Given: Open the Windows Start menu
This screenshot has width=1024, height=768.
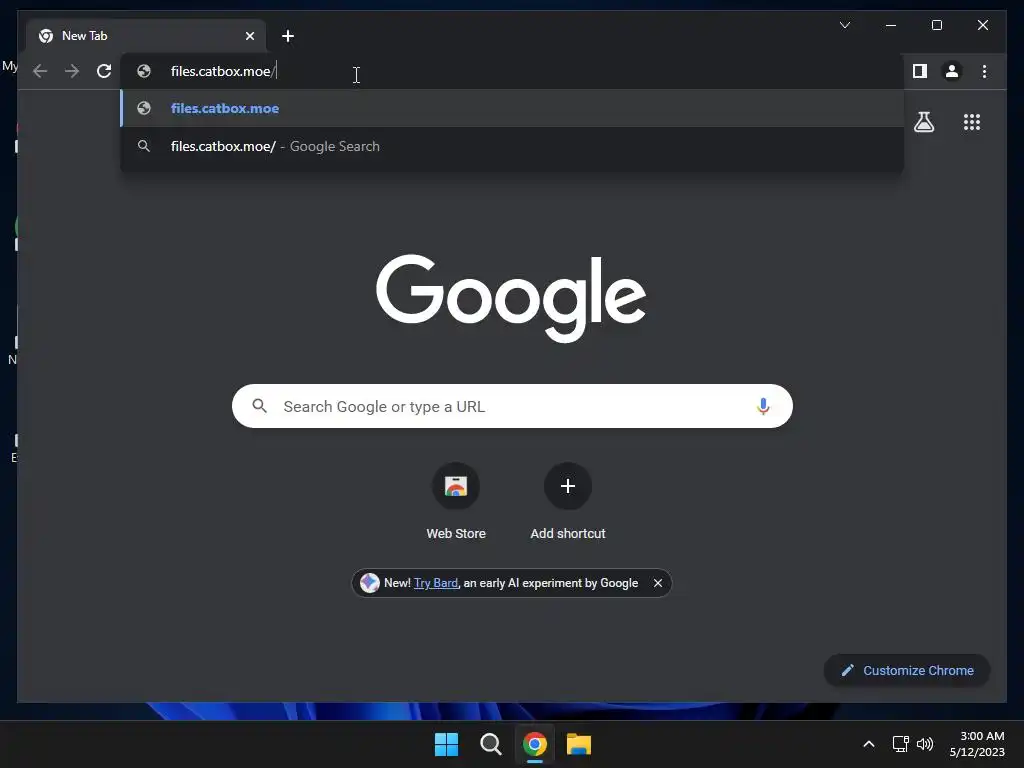Looking at the screenshot, I should coord(447,744).
